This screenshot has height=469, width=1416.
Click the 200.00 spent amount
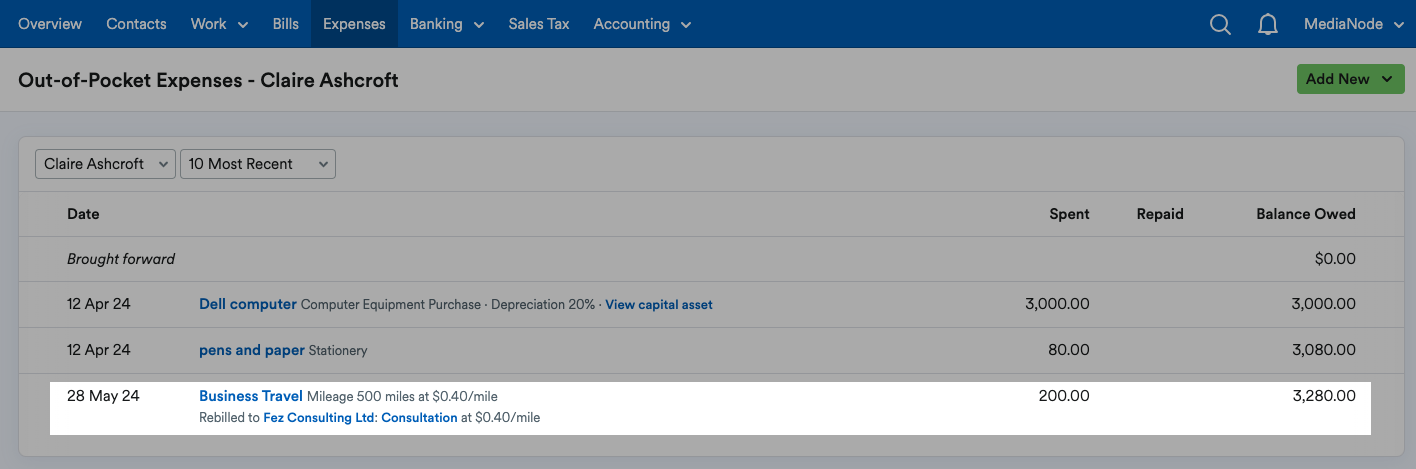(x=1064, y=396)
